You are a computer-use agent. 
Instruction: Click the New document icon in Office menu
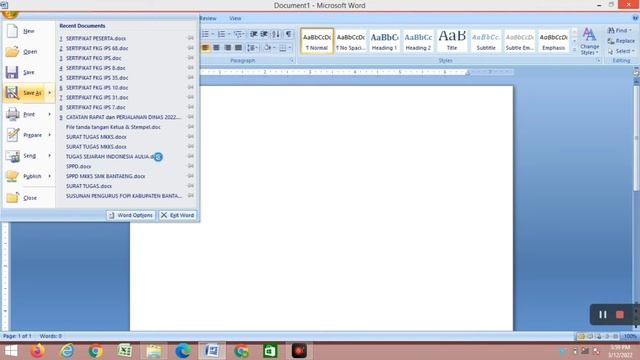(13, 31)
